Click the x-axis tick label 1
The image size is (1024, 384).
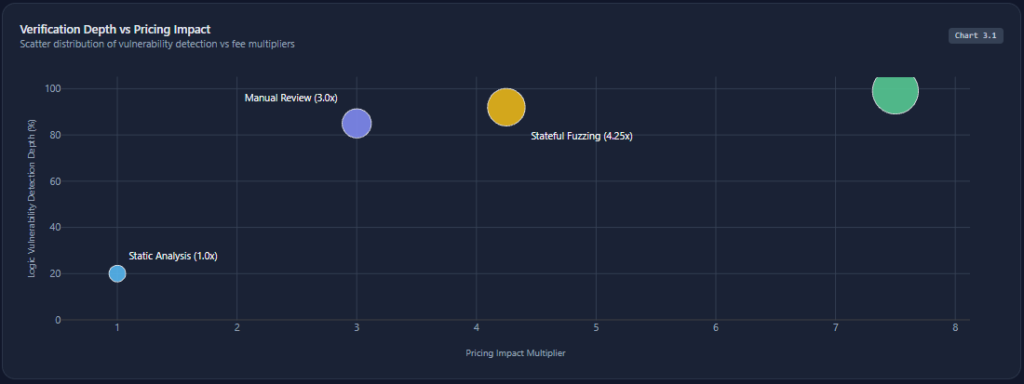coord(118,328)
